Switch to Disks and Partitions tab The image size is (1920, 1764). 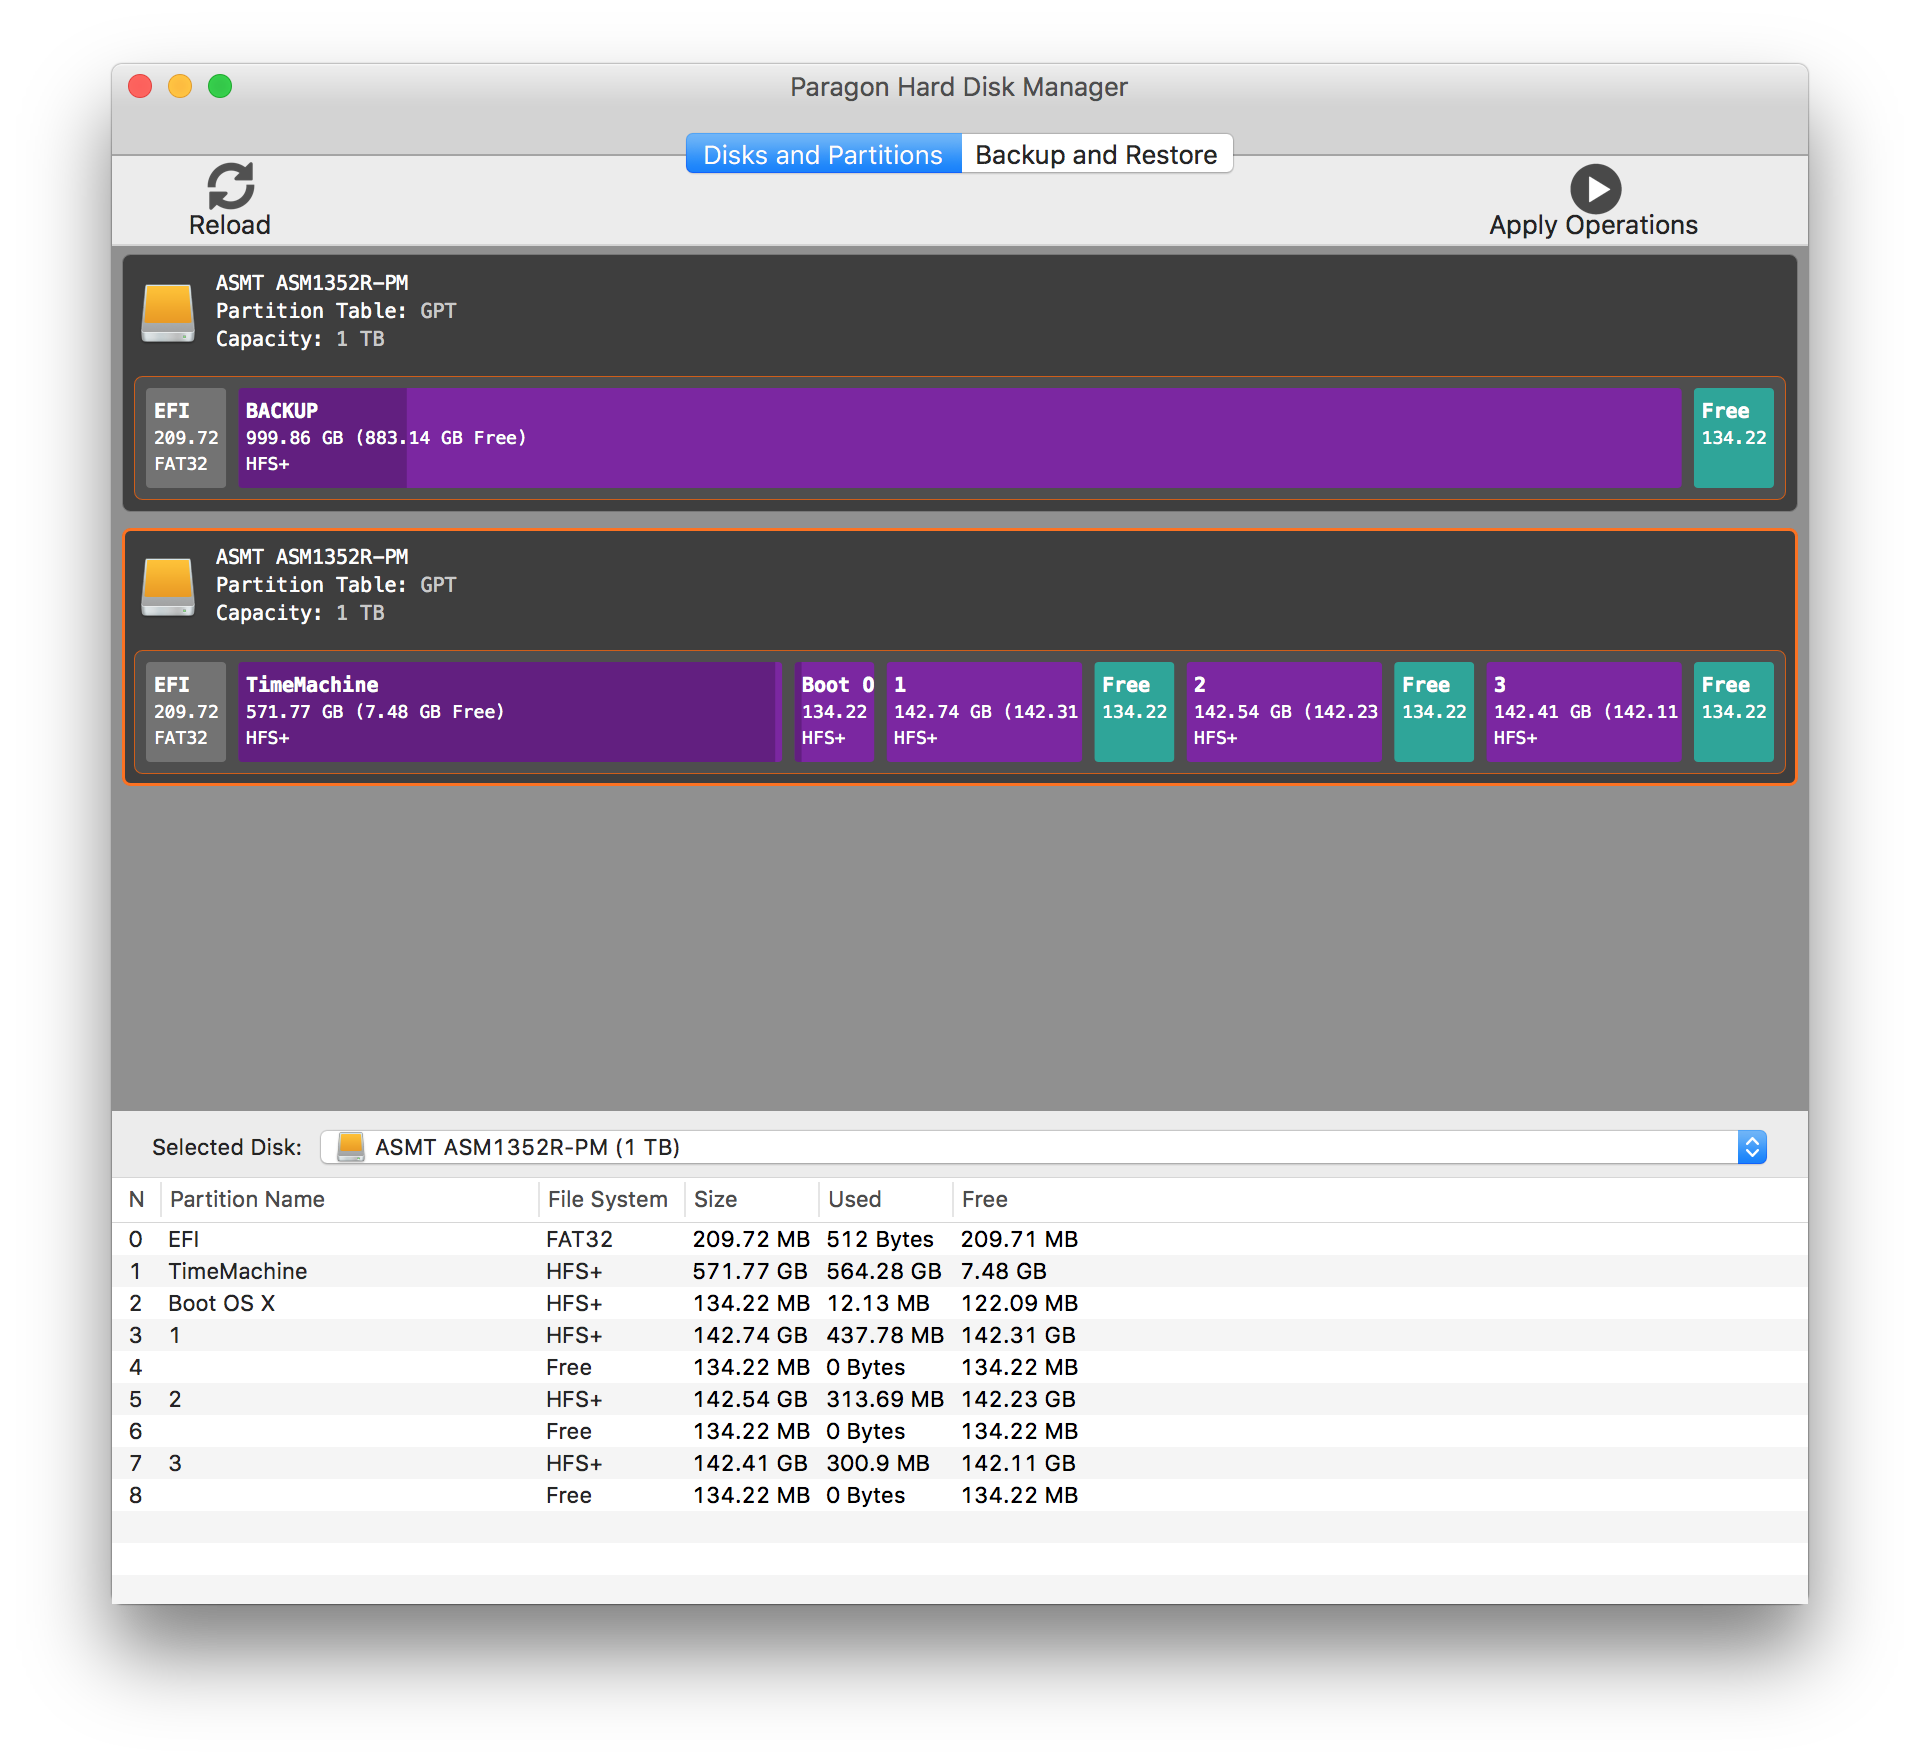[x=823, y=154]
